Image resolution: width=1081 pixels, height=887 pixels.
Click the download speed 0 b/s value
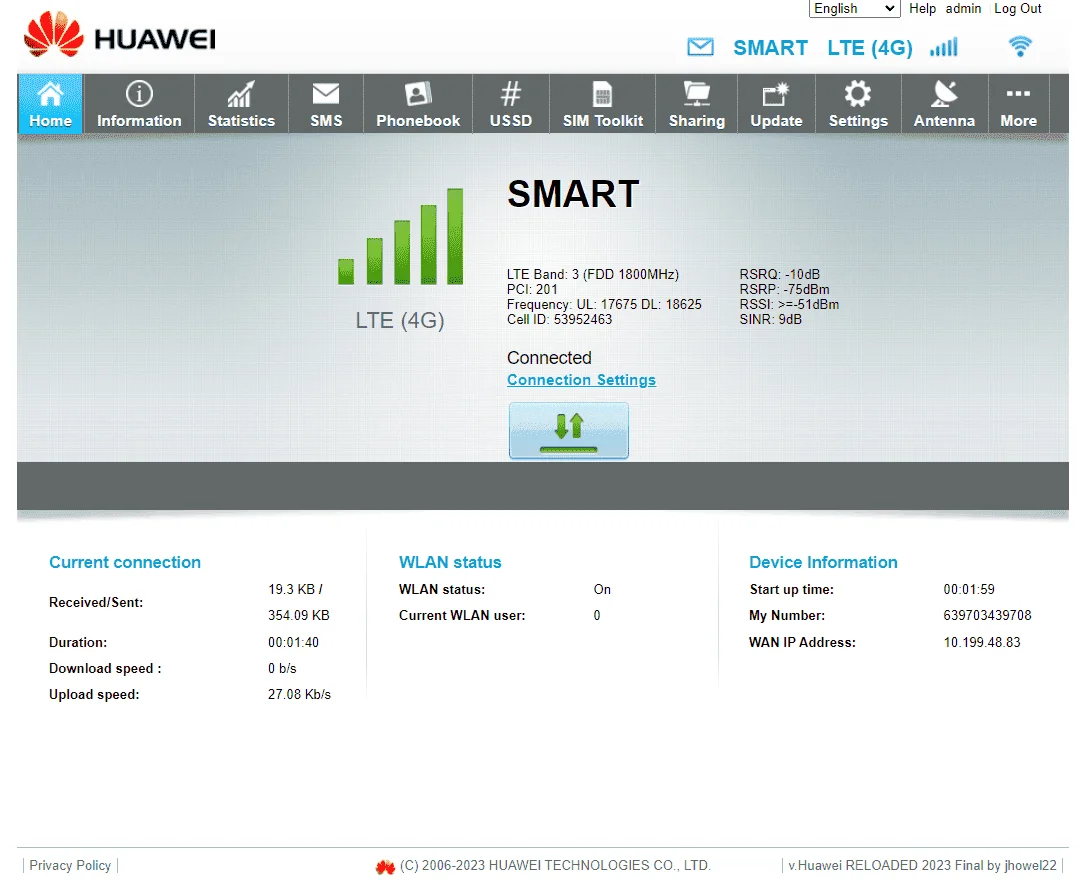click(282, 669)
